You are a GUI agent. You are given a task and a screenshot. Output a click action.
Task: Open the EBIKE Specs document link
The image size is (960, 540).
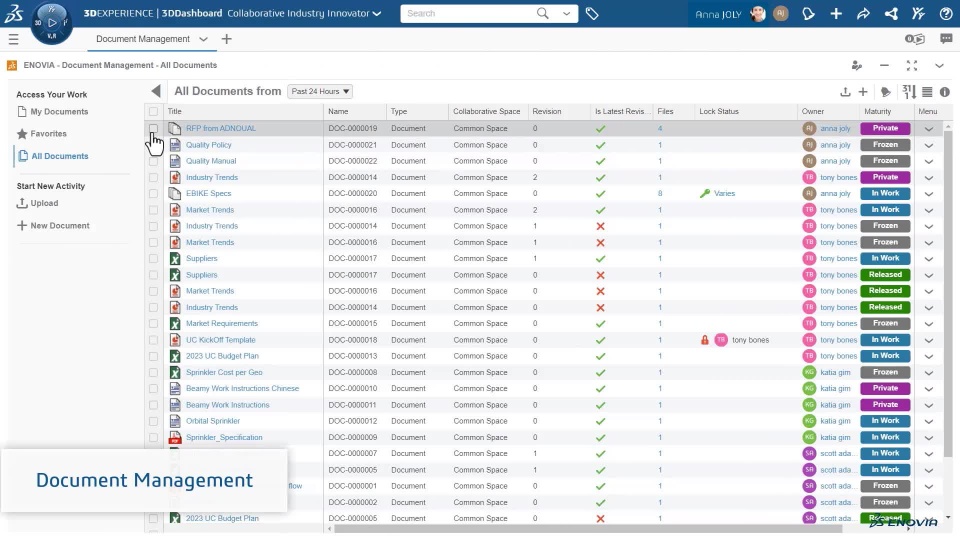pos(208,193)
